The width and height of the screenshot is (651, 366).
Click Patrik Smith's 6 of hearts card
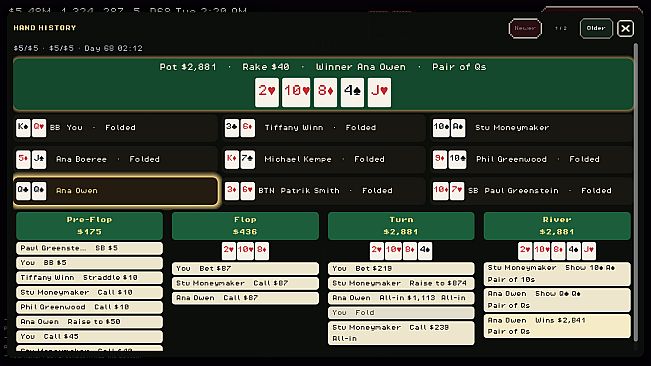(x=247, y=190)
